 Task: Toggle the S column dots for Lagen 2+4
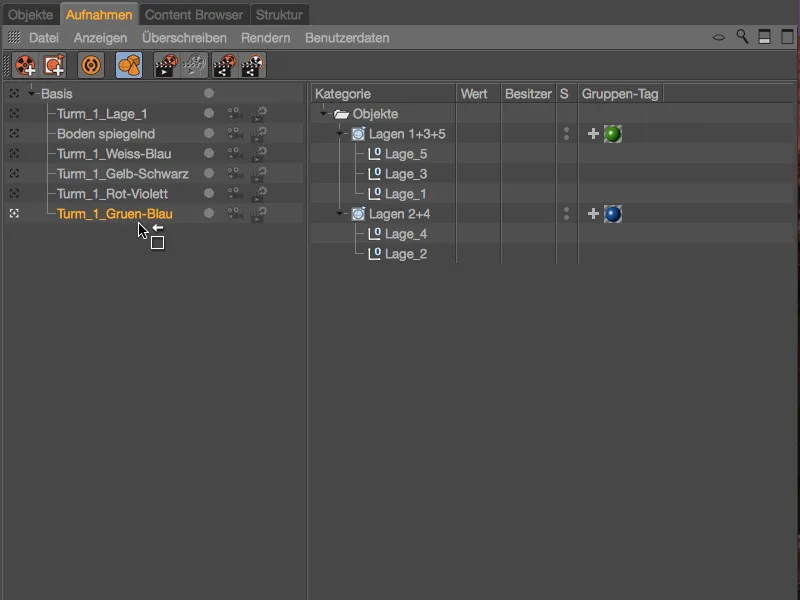[566, 214]
